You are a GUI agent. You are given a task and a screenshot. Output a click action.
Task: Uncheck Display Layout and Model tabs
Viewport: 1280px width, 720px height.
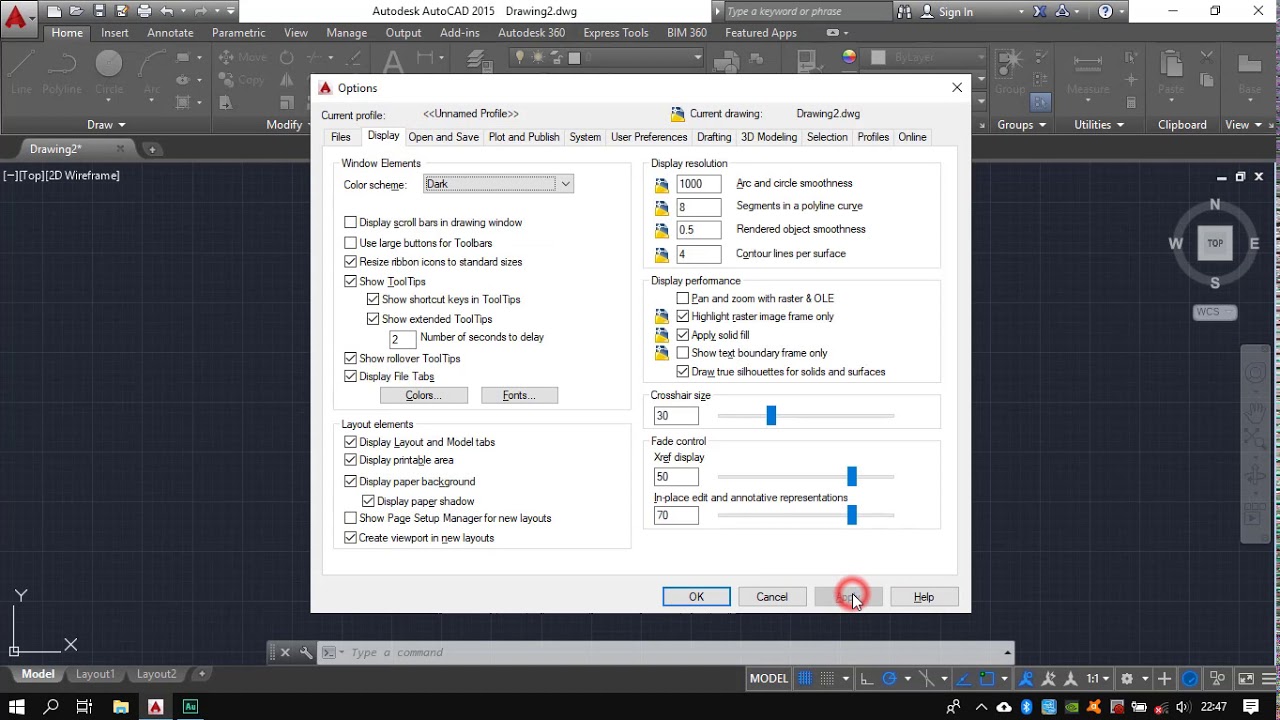(350, 442)
